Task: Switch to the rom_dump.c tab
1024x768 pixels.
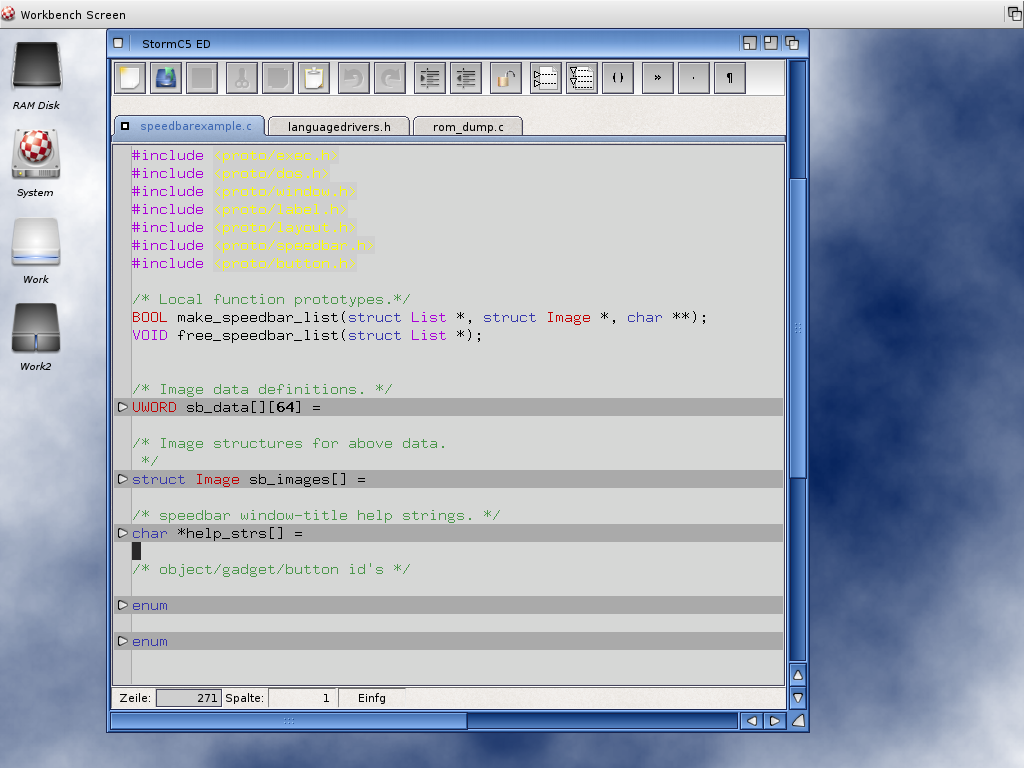Action: pyautogui.click(x=468, y=126)
